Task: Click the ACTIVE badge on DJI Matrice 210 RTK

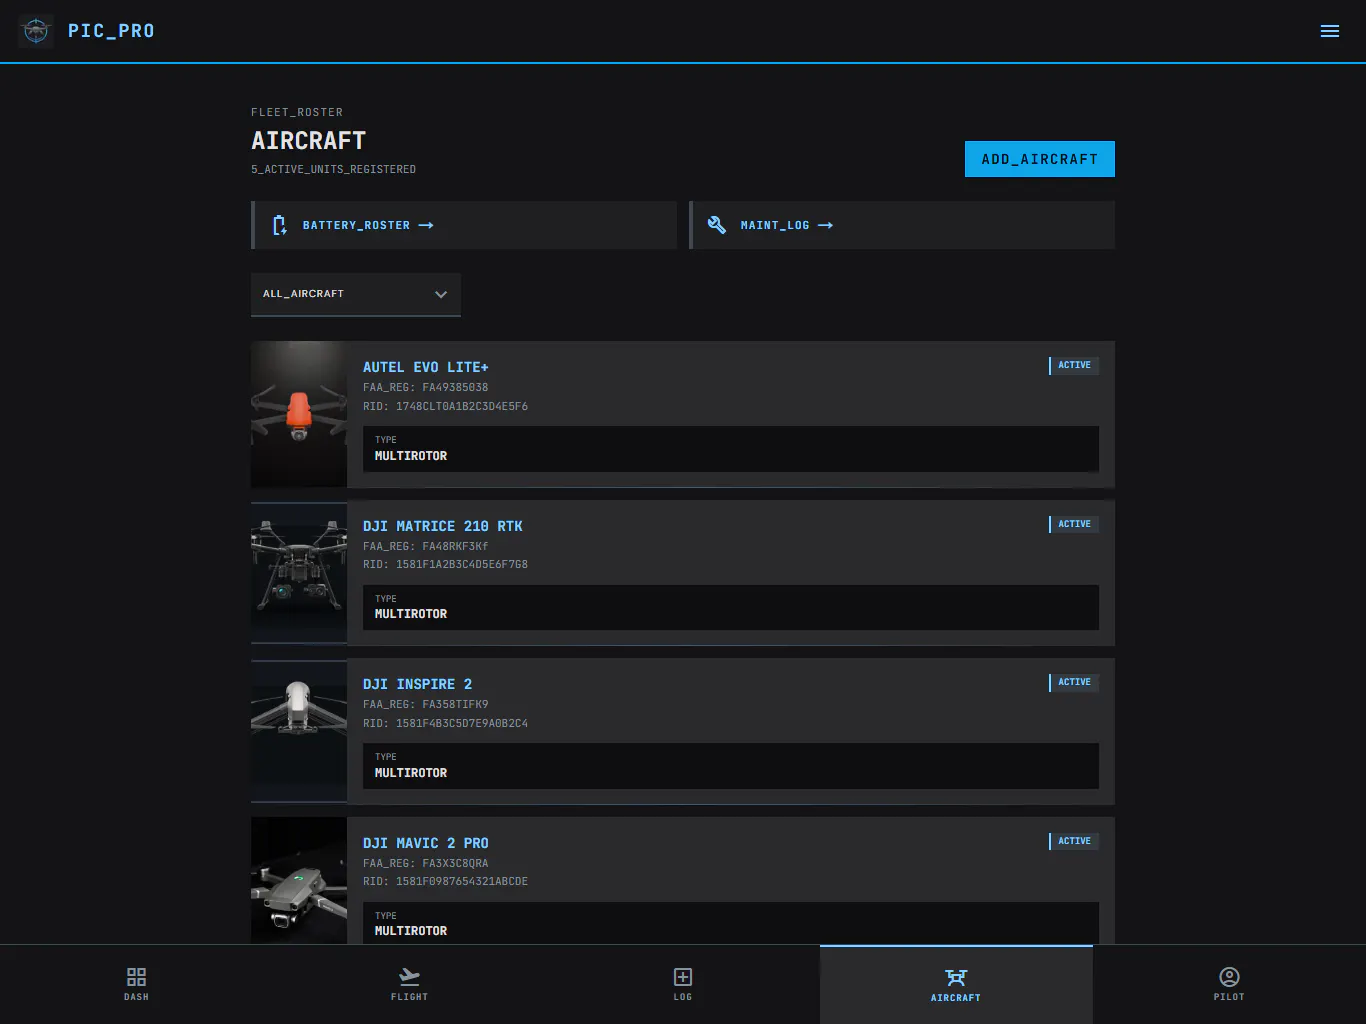Action: coord(1074,524)
